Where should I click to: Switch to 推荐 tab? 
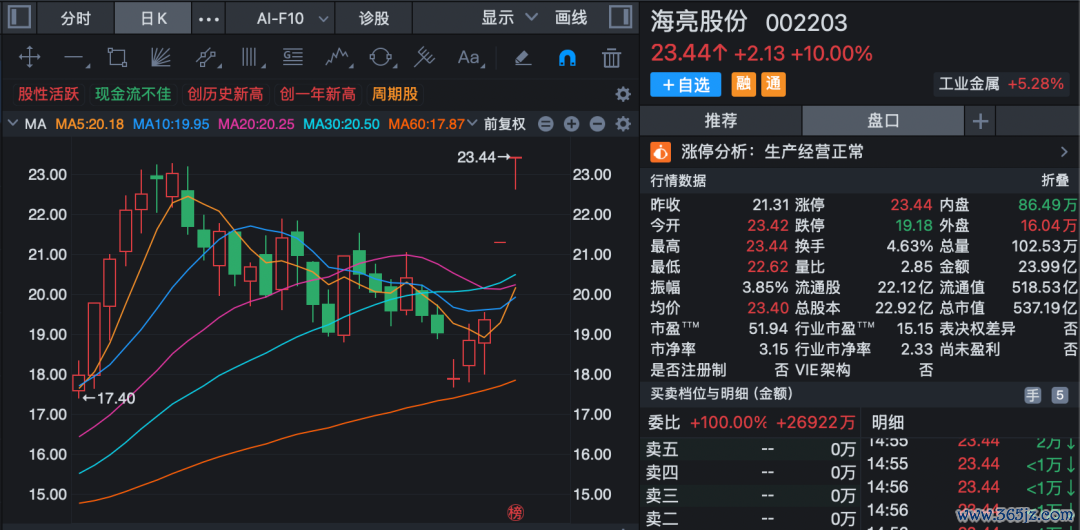721,121
